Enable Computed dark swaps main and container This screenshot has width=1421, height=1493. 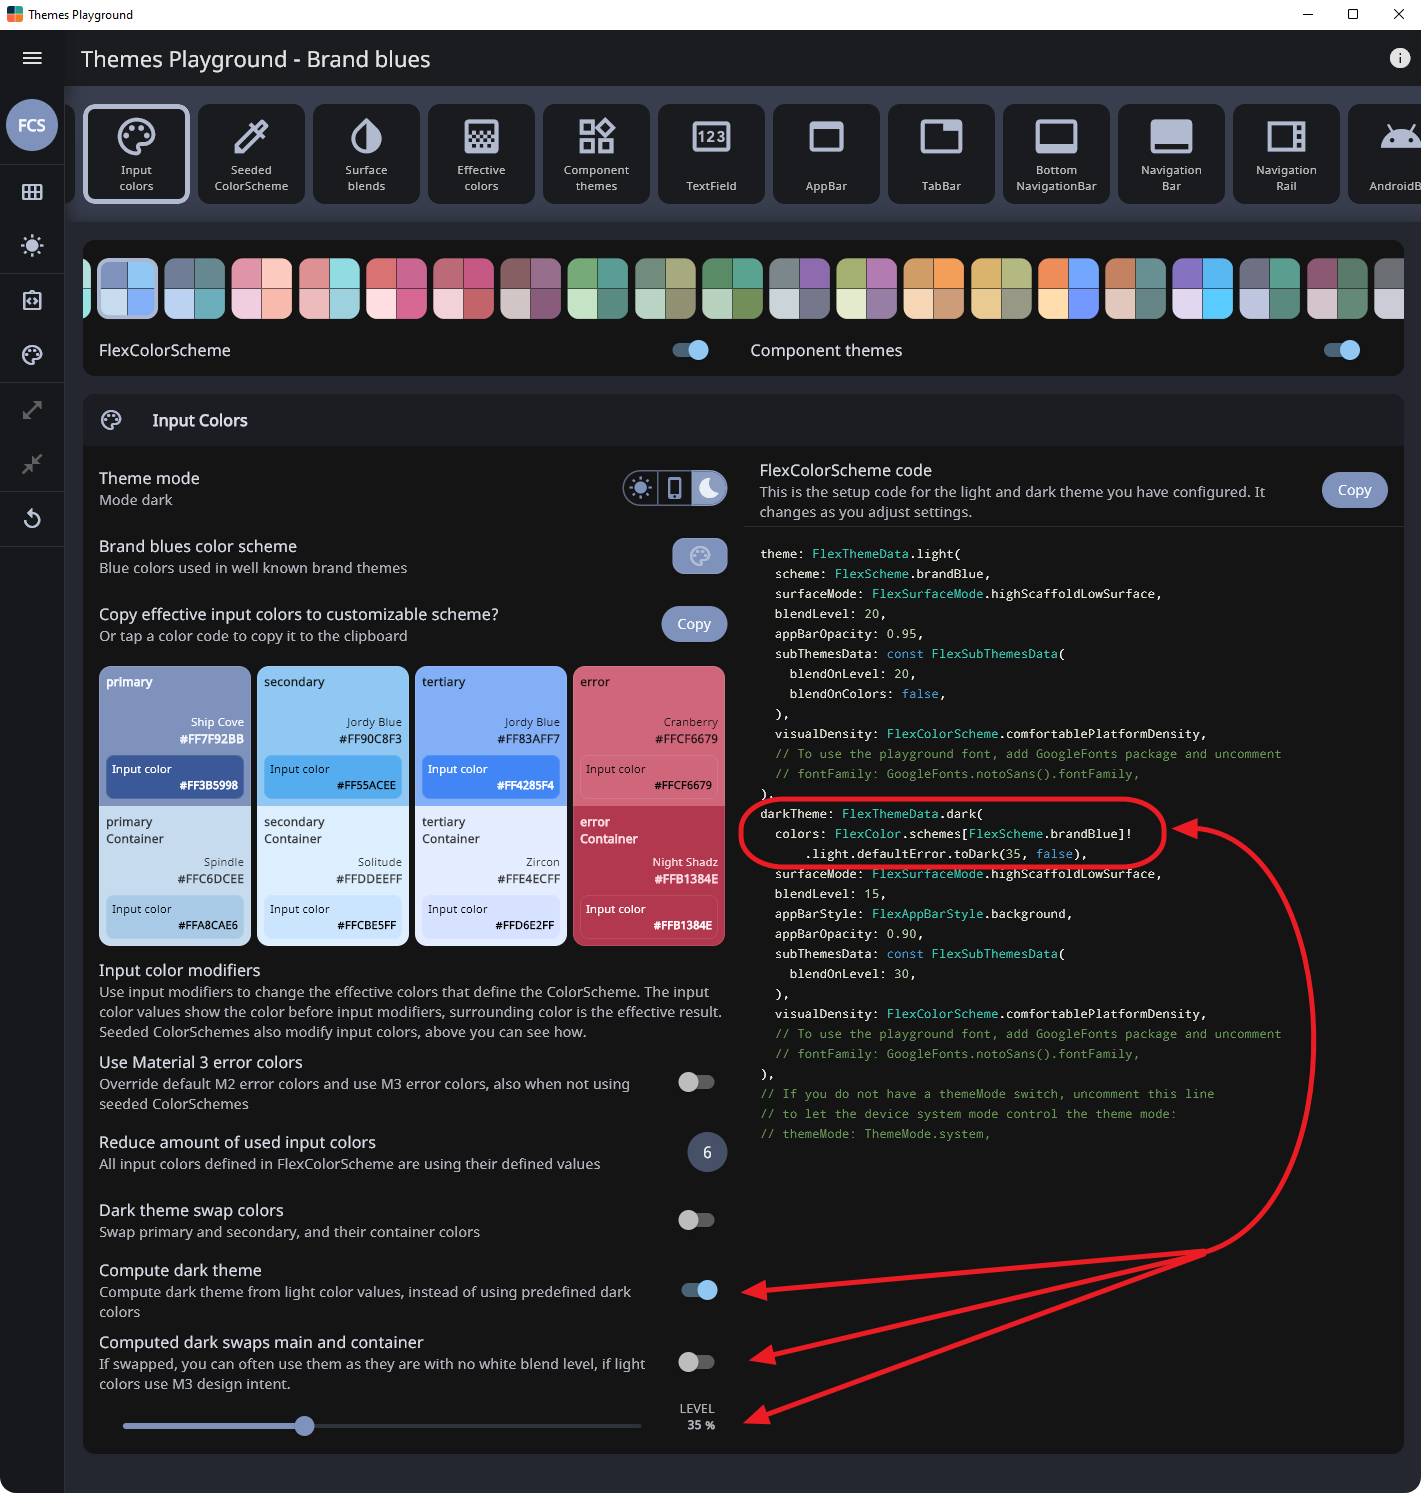(x=697, y=1362)
